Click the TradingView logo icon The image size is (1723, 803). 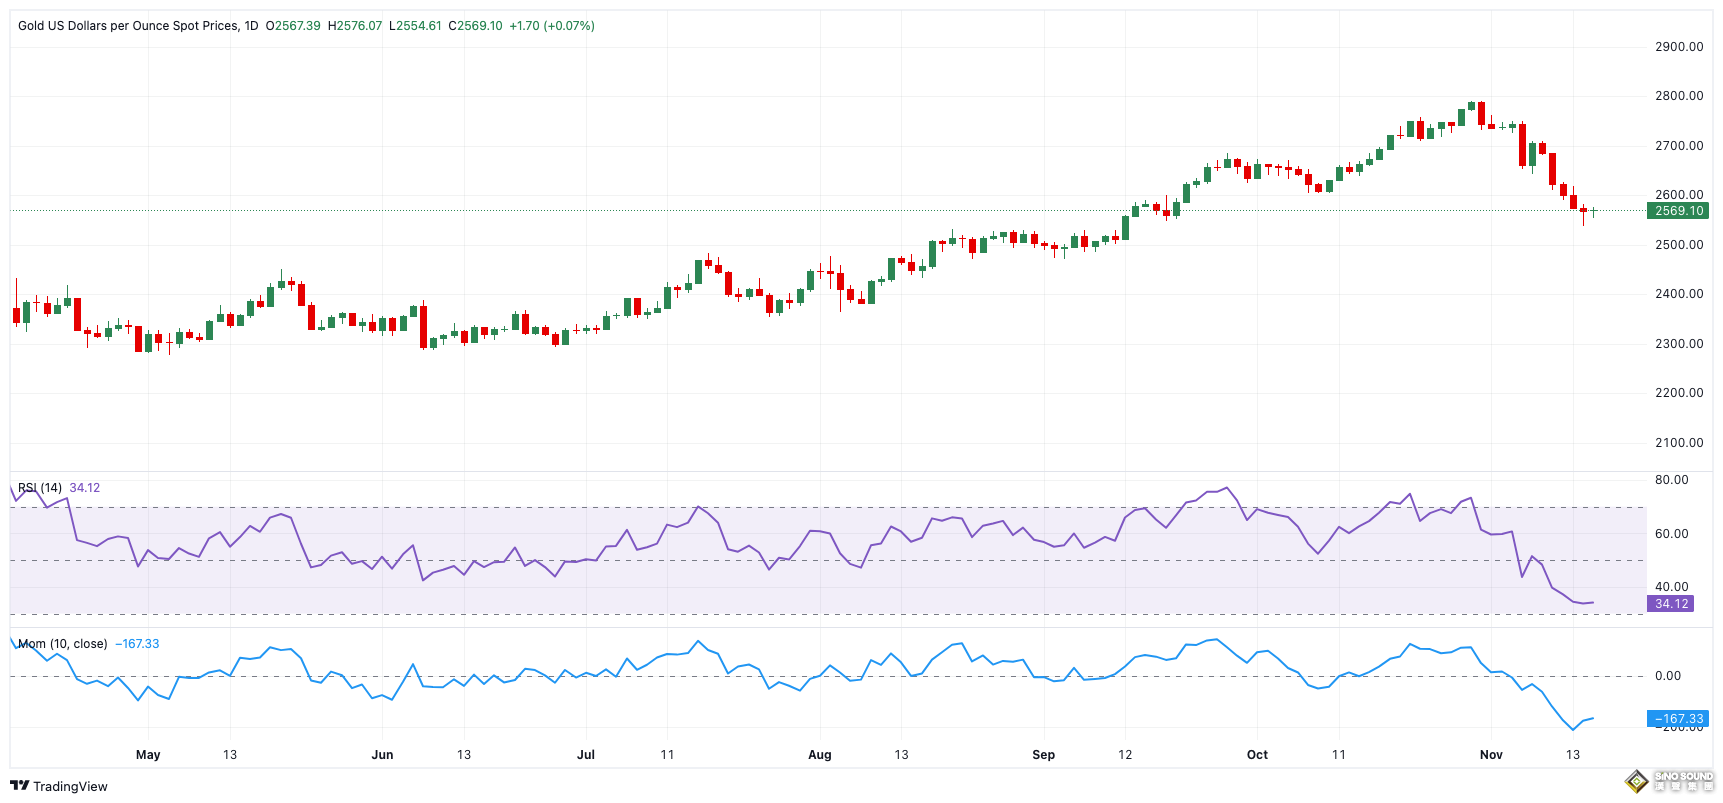(19, 786)
